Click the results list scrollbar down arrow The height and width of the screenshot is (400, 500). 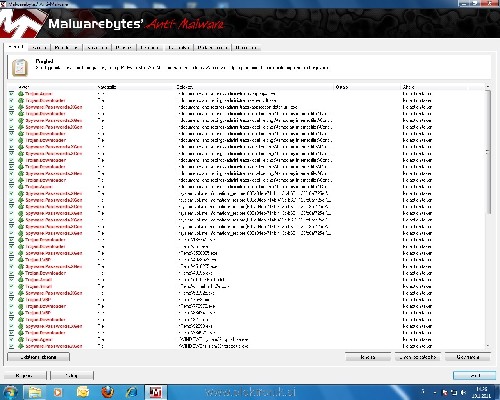pyautogui.click(x=488, y=346)
